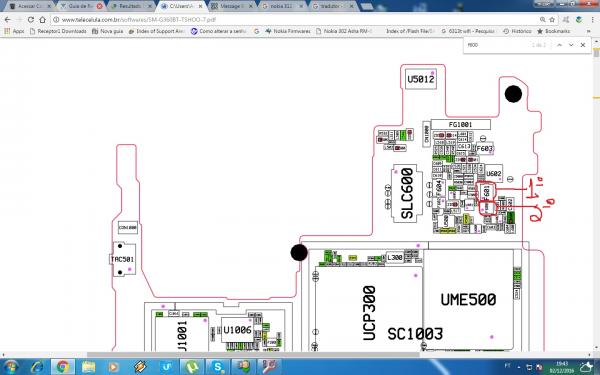This screenshot has width=600, height=375.
Task: Reload the page with the refresh icon
Action: click(31, 20)
